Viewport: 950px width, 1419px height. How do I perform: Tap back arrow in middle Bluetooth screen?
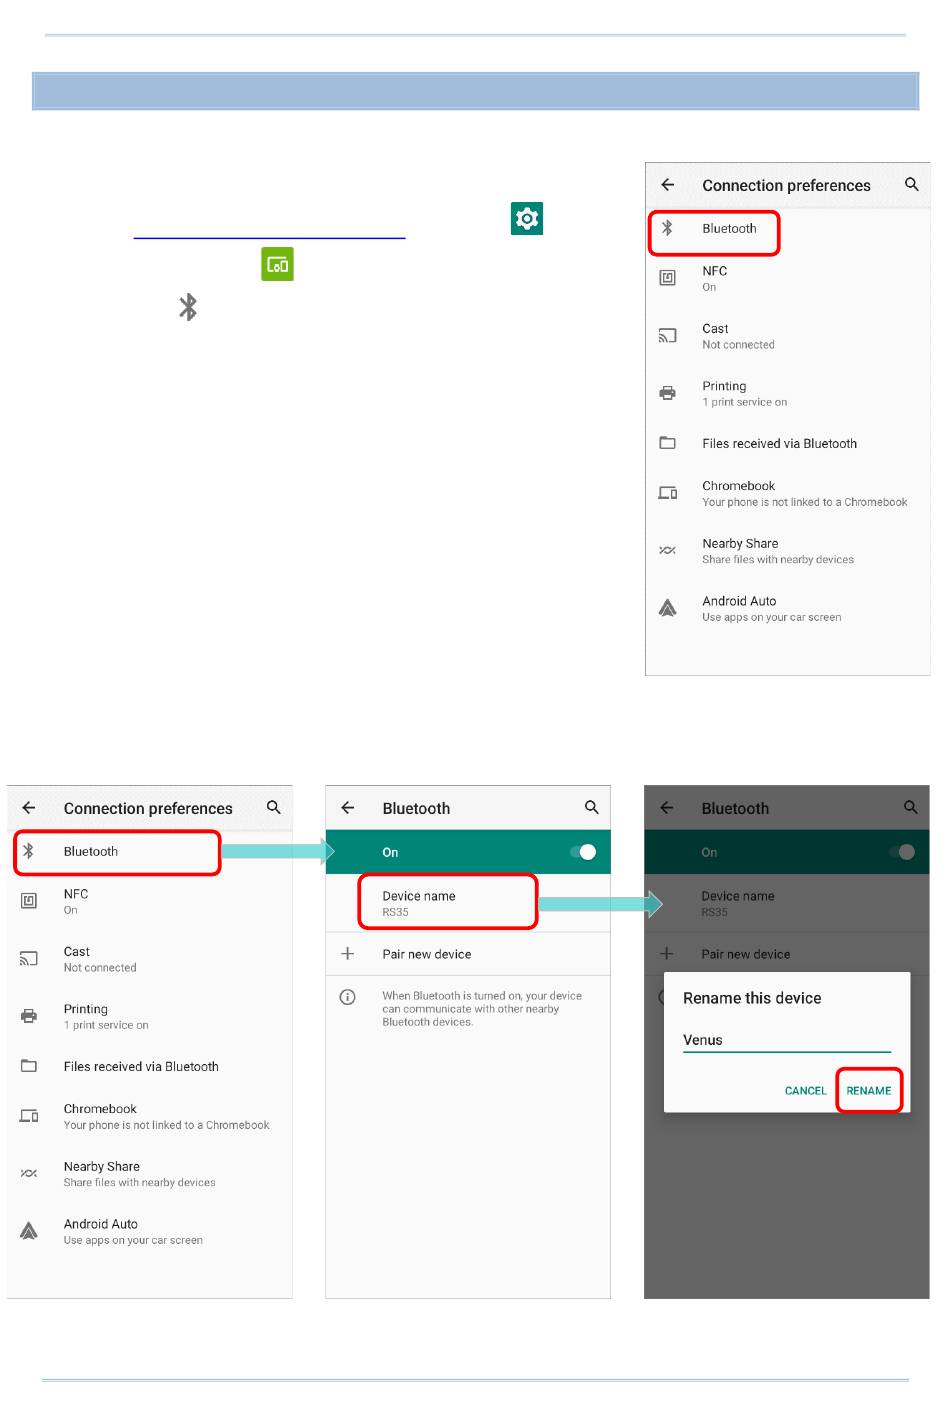(348, 808)
